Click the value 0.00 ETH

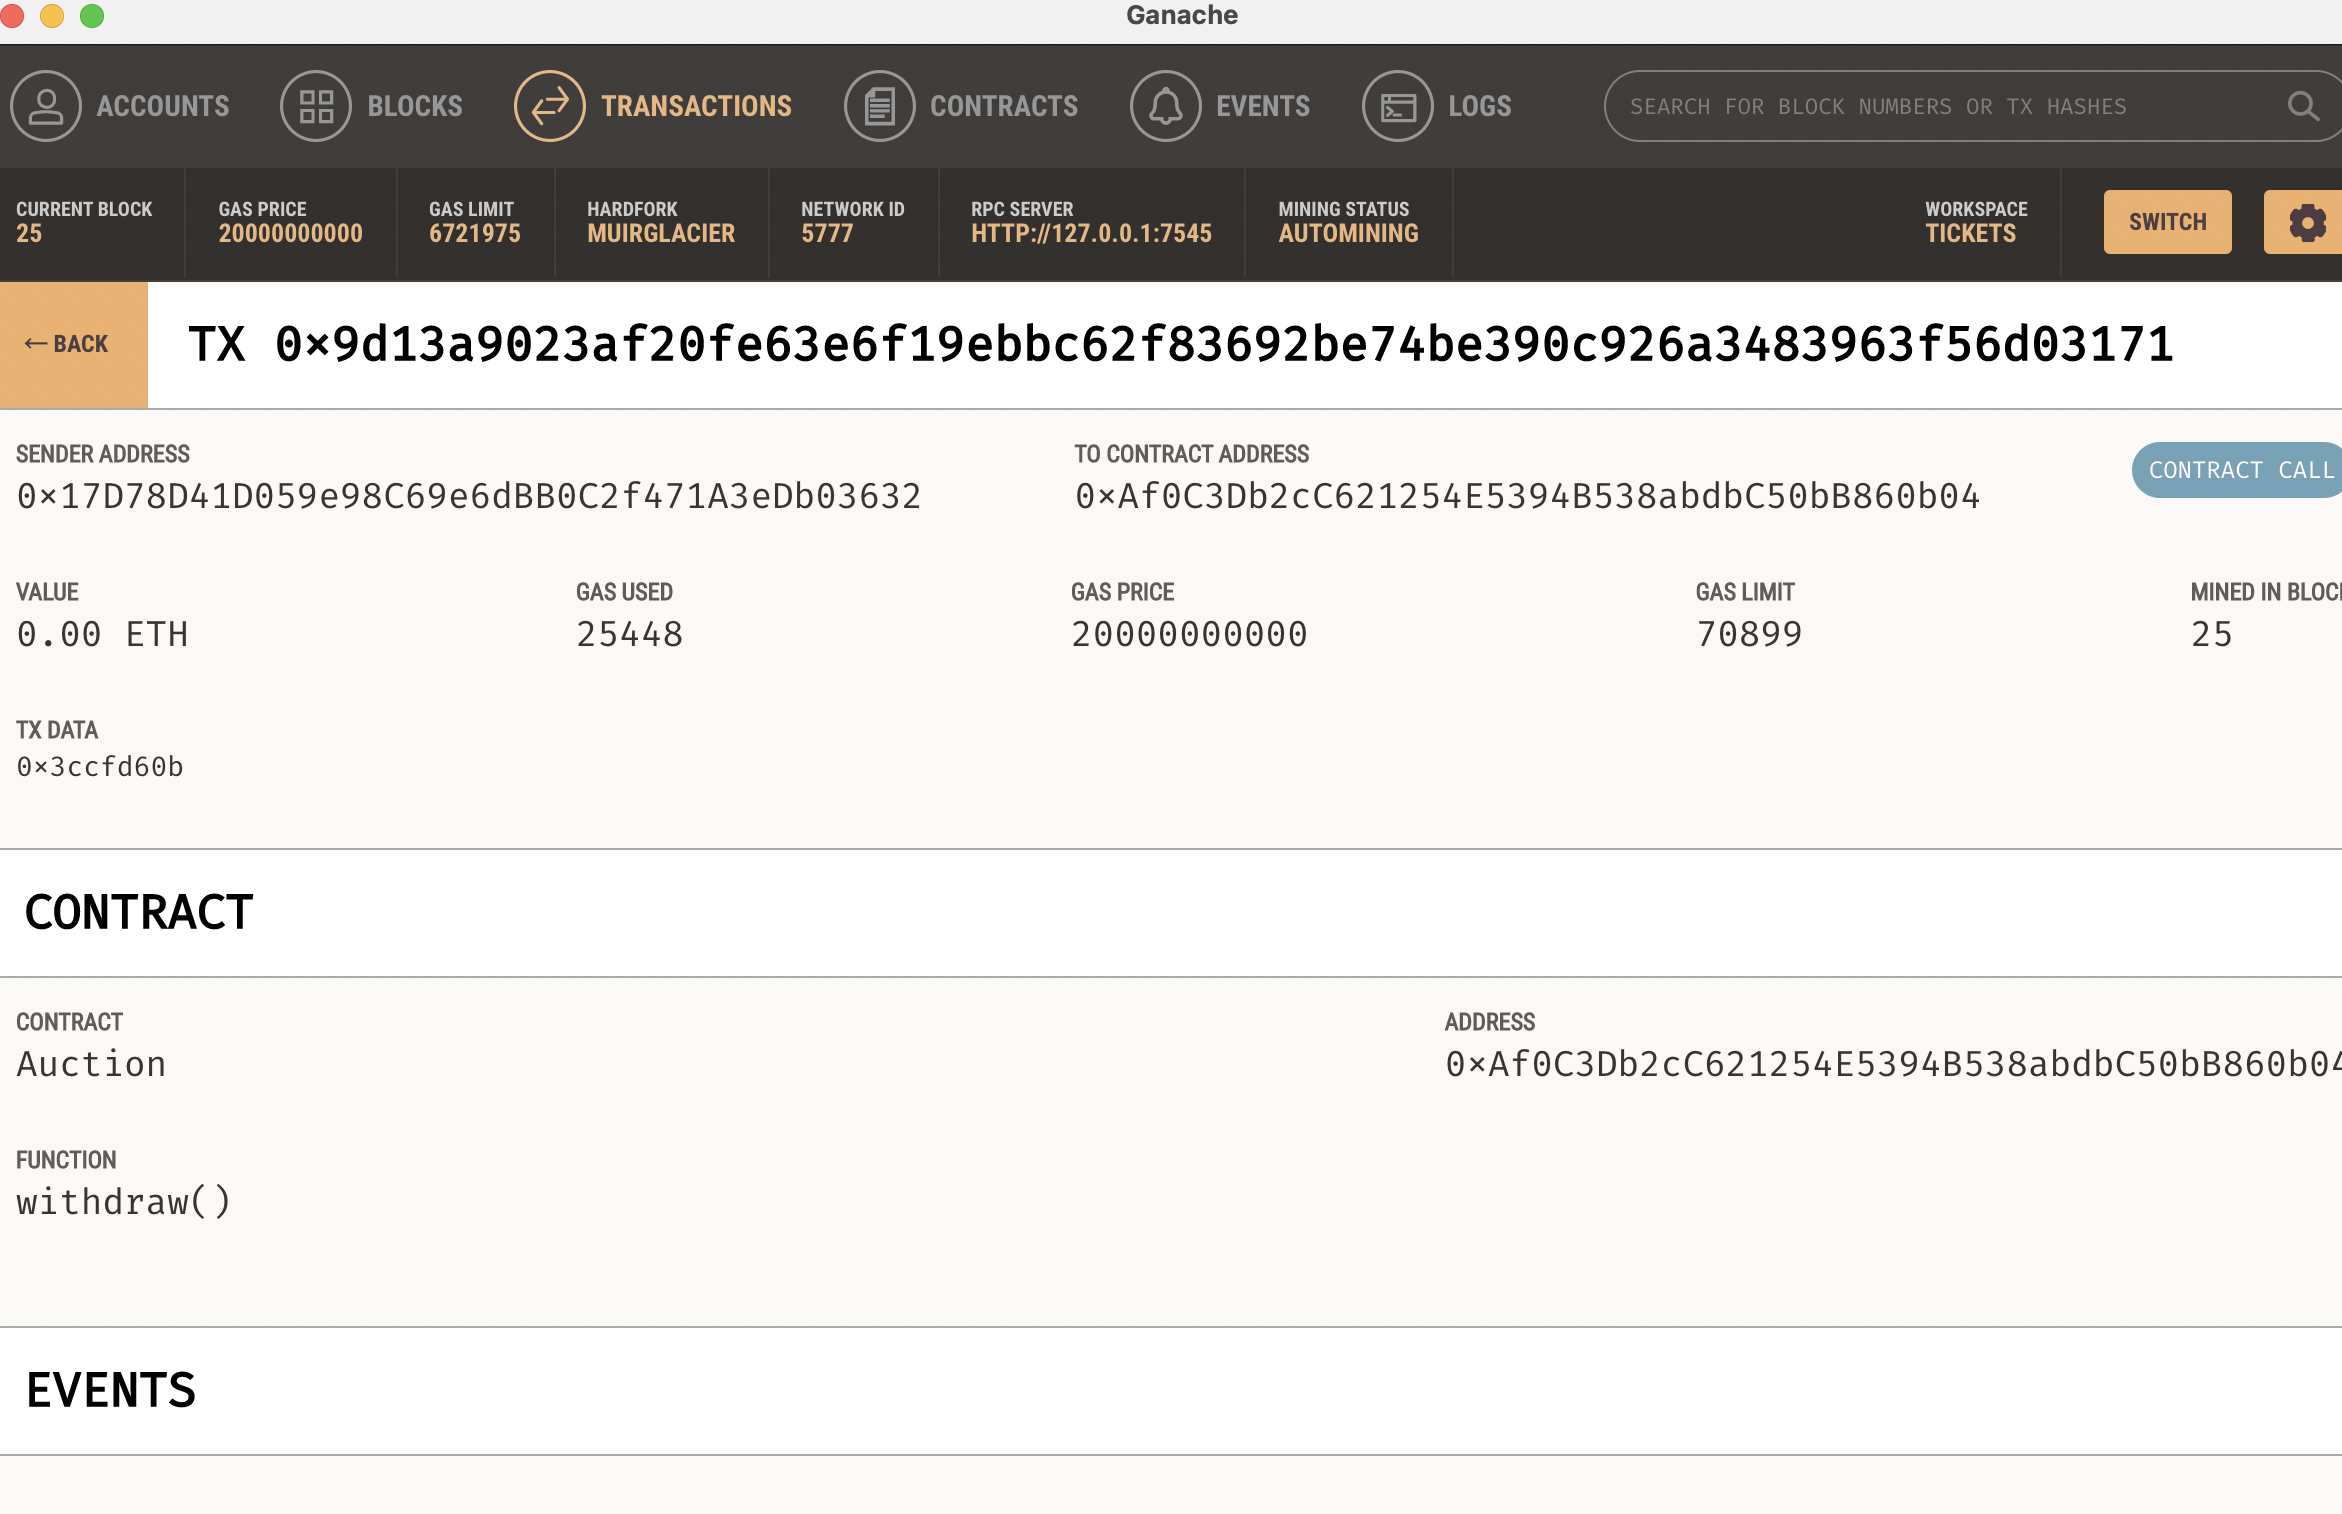(x=102, y=634)
